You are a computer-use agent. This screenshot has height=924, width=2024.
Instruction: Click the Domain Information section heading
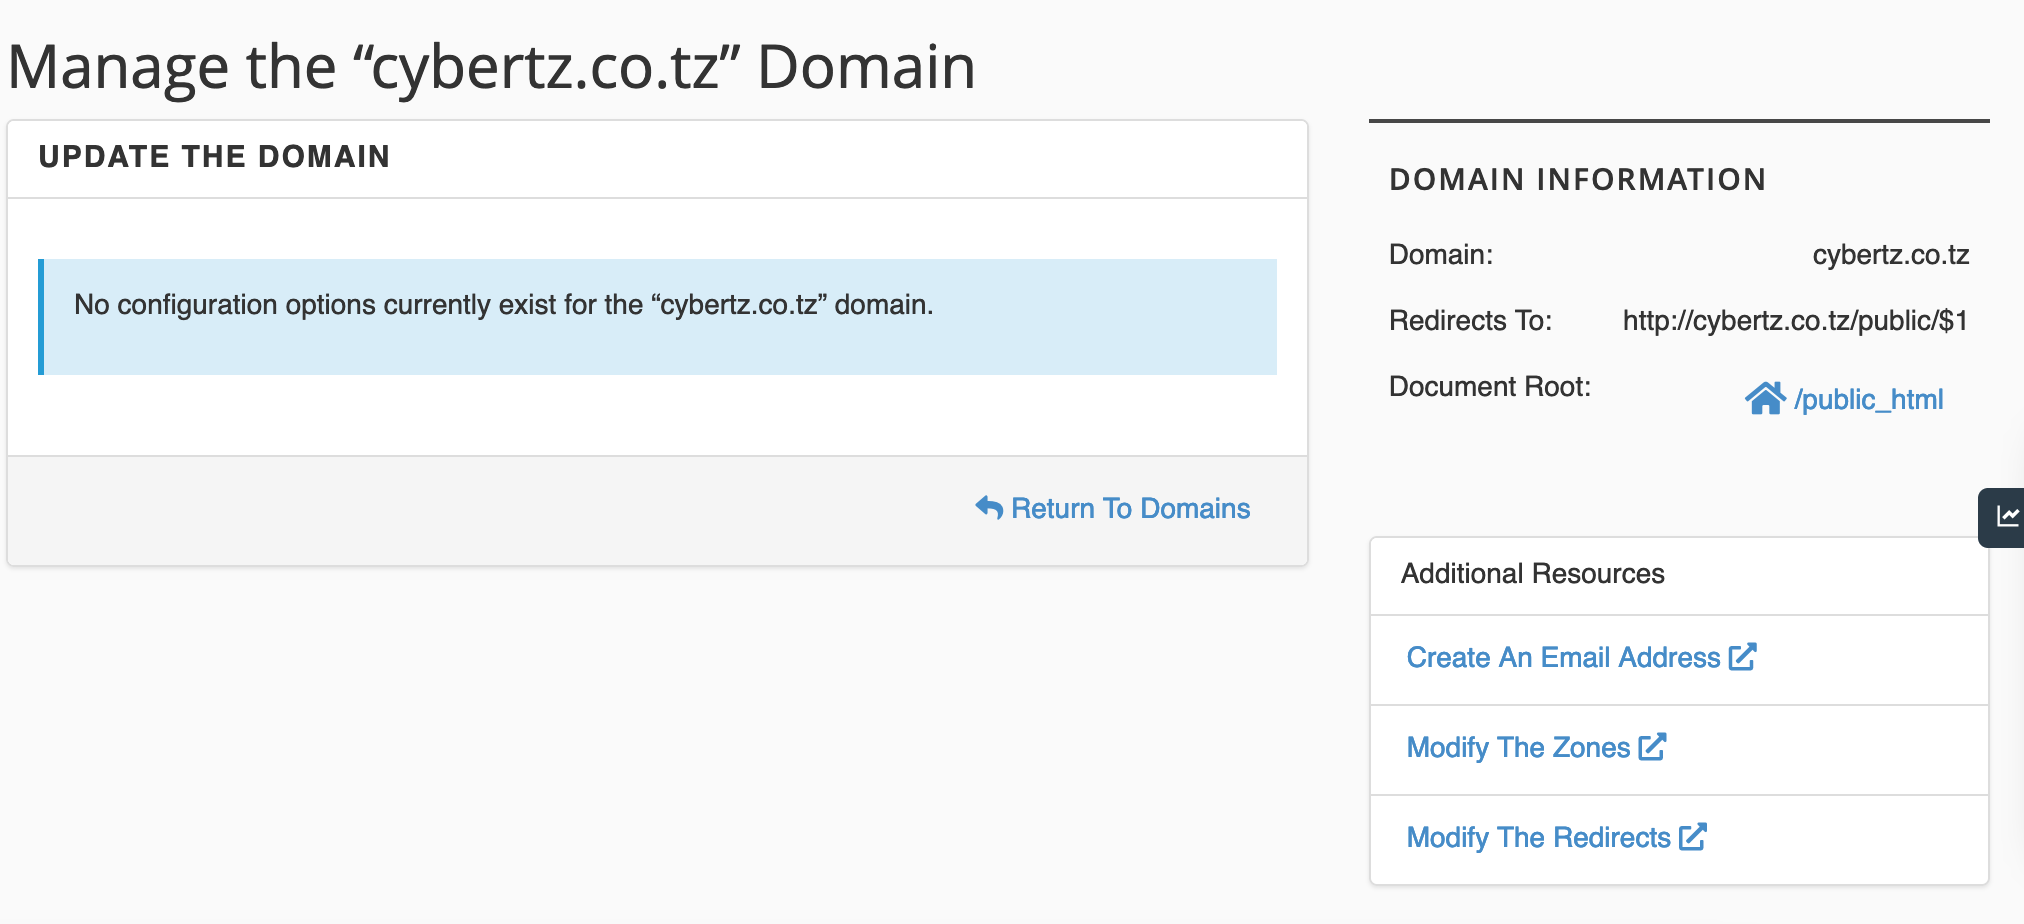tap(1577, 180)
